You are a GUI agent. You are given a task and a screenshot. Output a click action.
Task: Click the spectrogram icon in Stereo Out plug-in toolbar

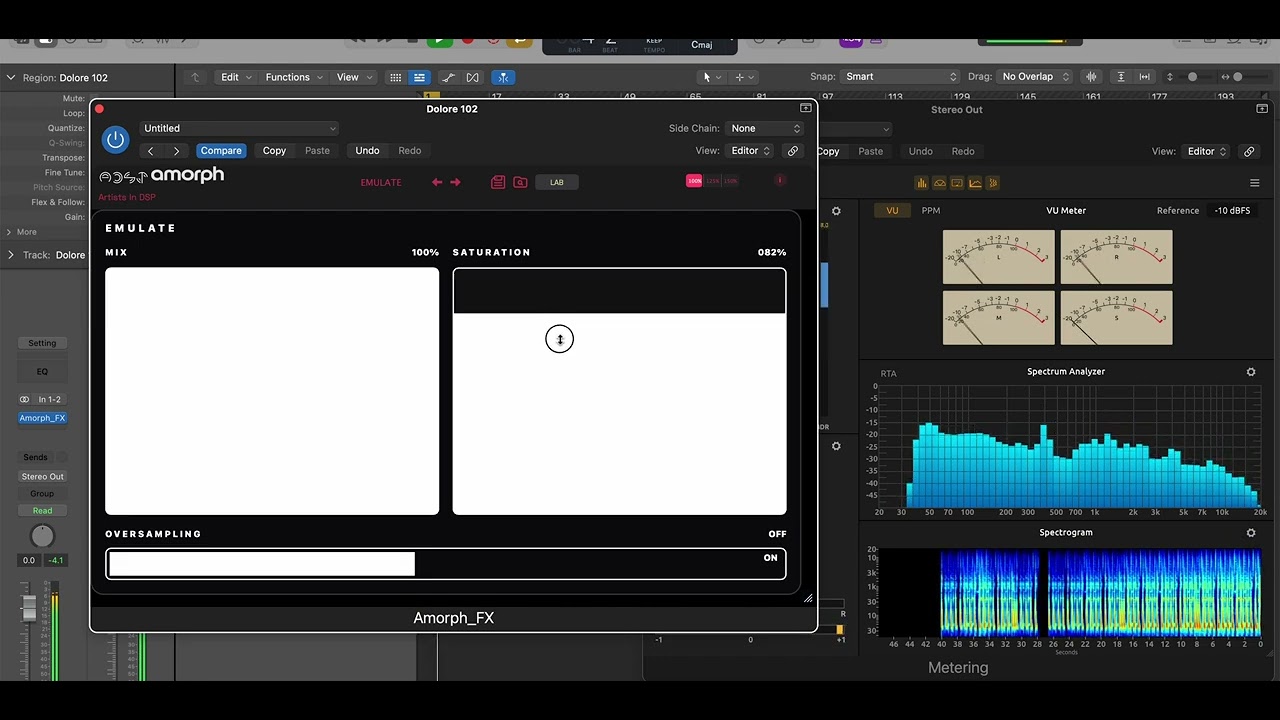994,183
